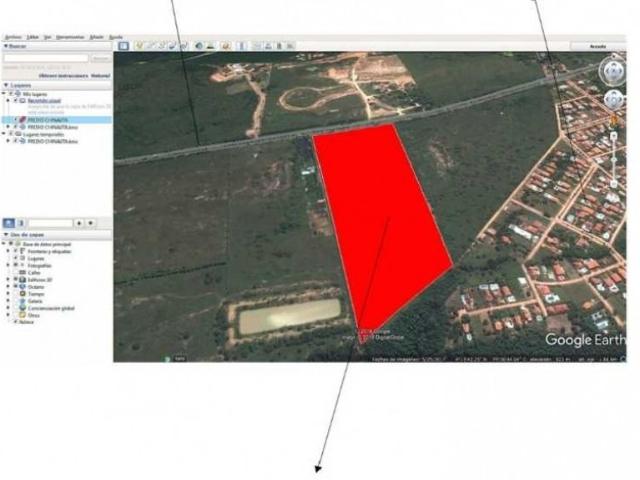Collapse the Lugares temporales tree node

coord(4,134)
